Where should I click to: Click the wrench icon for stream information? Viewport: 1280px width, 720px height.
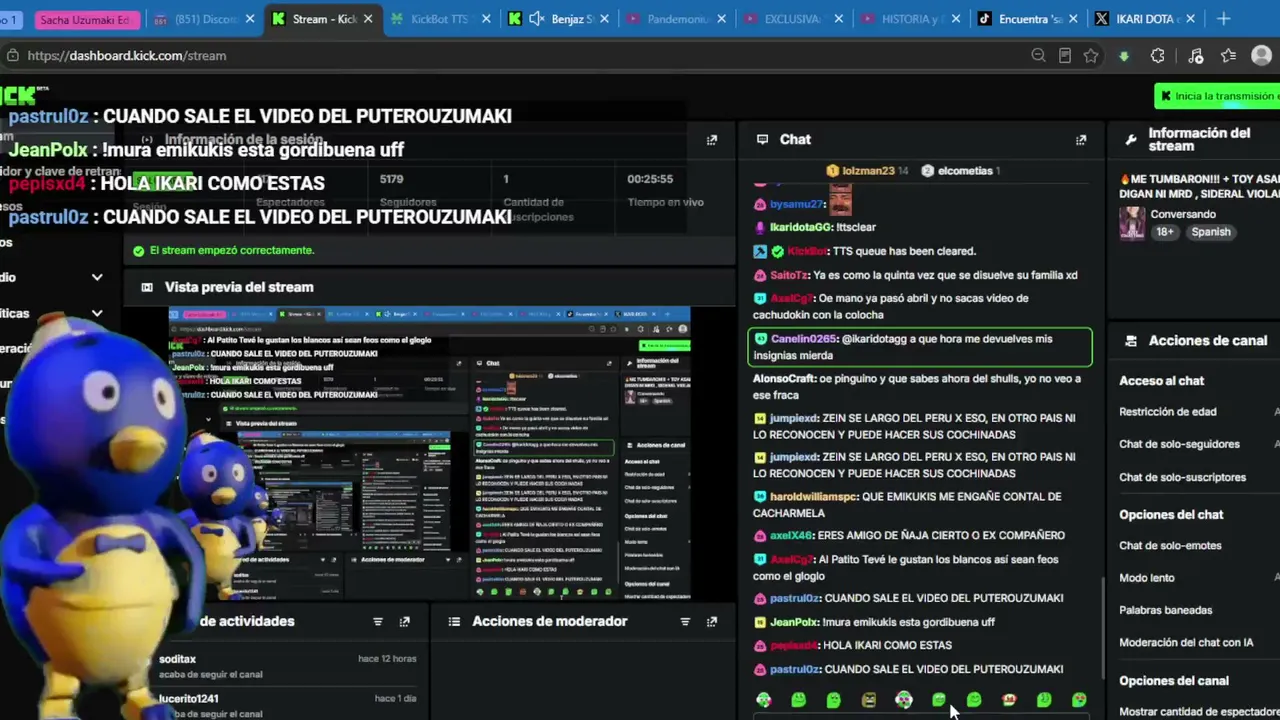pyautogui.click(x=1131, y=140)
